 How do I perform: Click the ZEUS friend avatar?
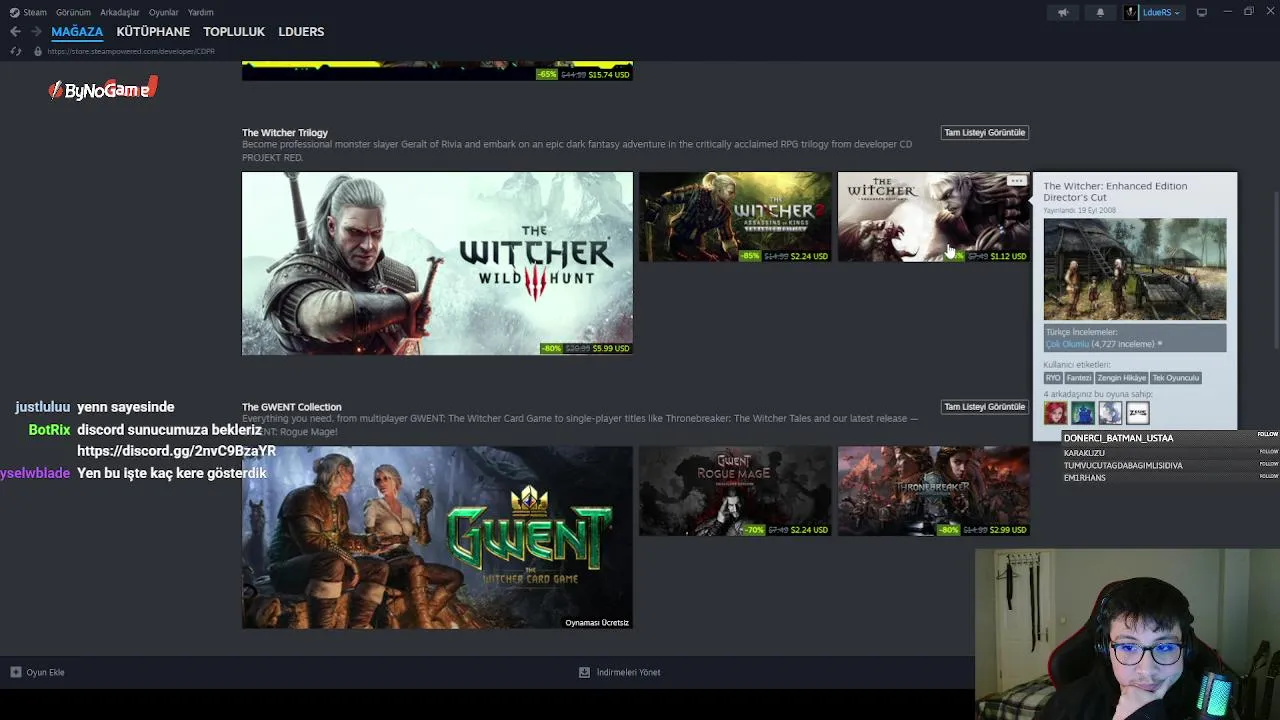[x=1138, y=413]
